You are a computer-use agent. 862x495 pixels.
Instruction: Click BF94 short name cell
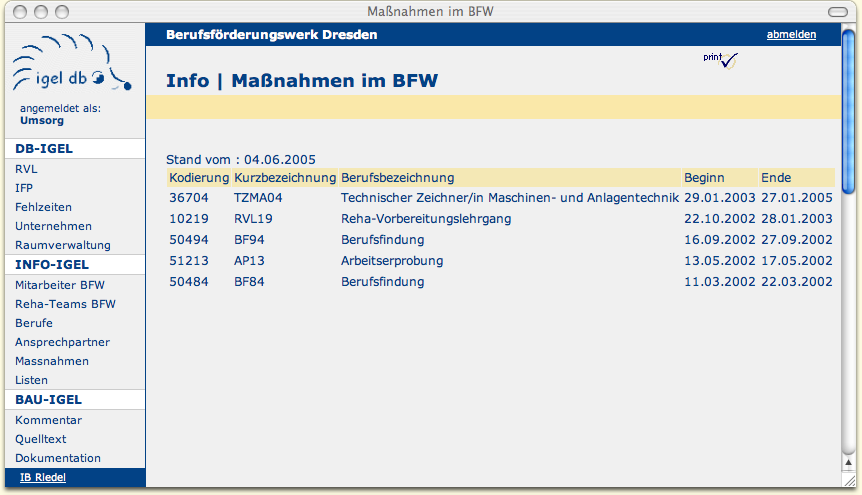click(249, 240)
